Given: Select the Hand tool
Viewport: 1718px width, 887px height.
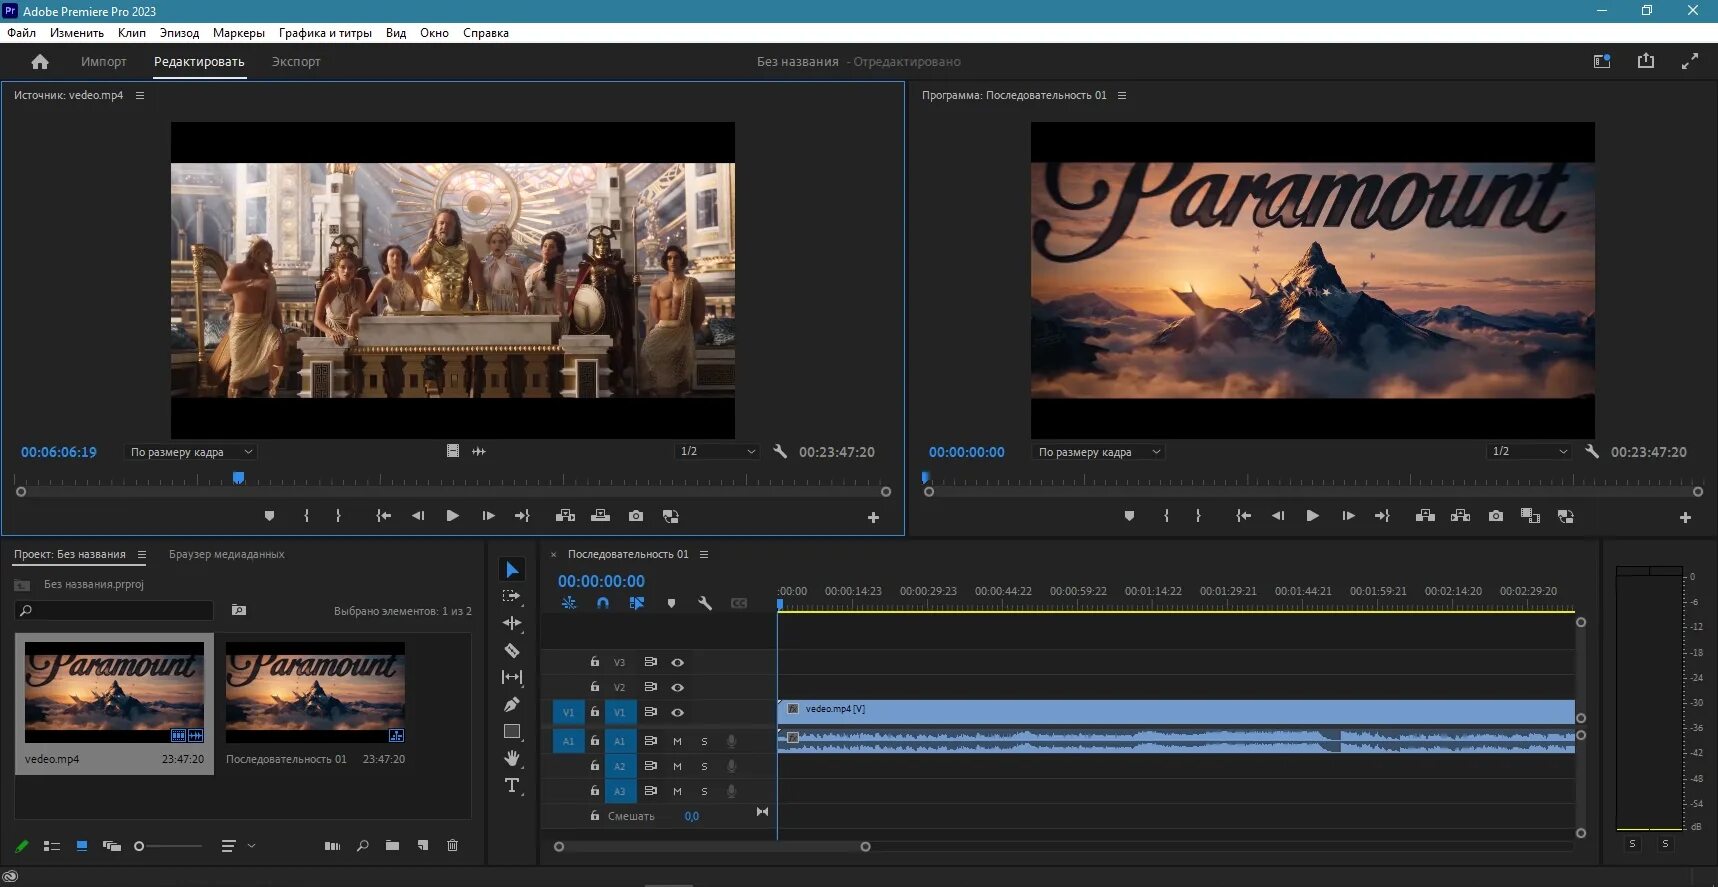Looking at the screenshot, I should (x=512, y=758).
